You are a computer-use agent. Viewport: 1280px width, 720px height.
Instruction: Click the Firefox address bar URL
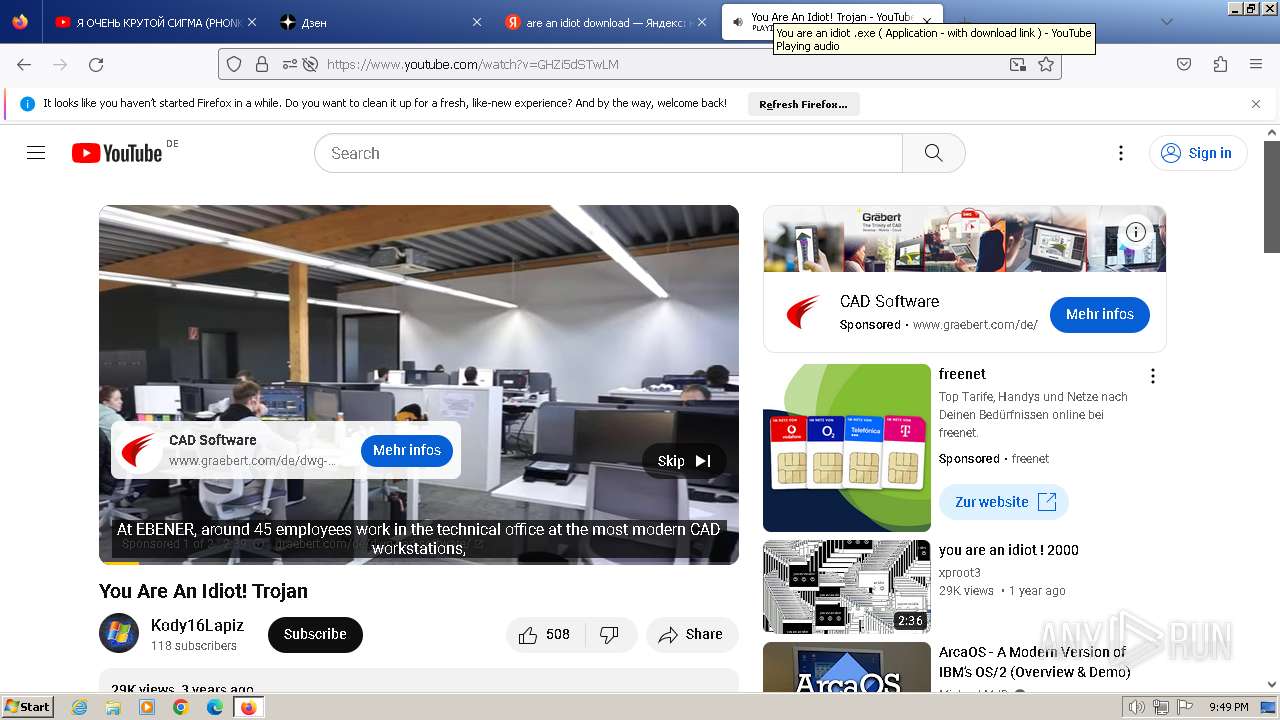click(x=472, y=64)
